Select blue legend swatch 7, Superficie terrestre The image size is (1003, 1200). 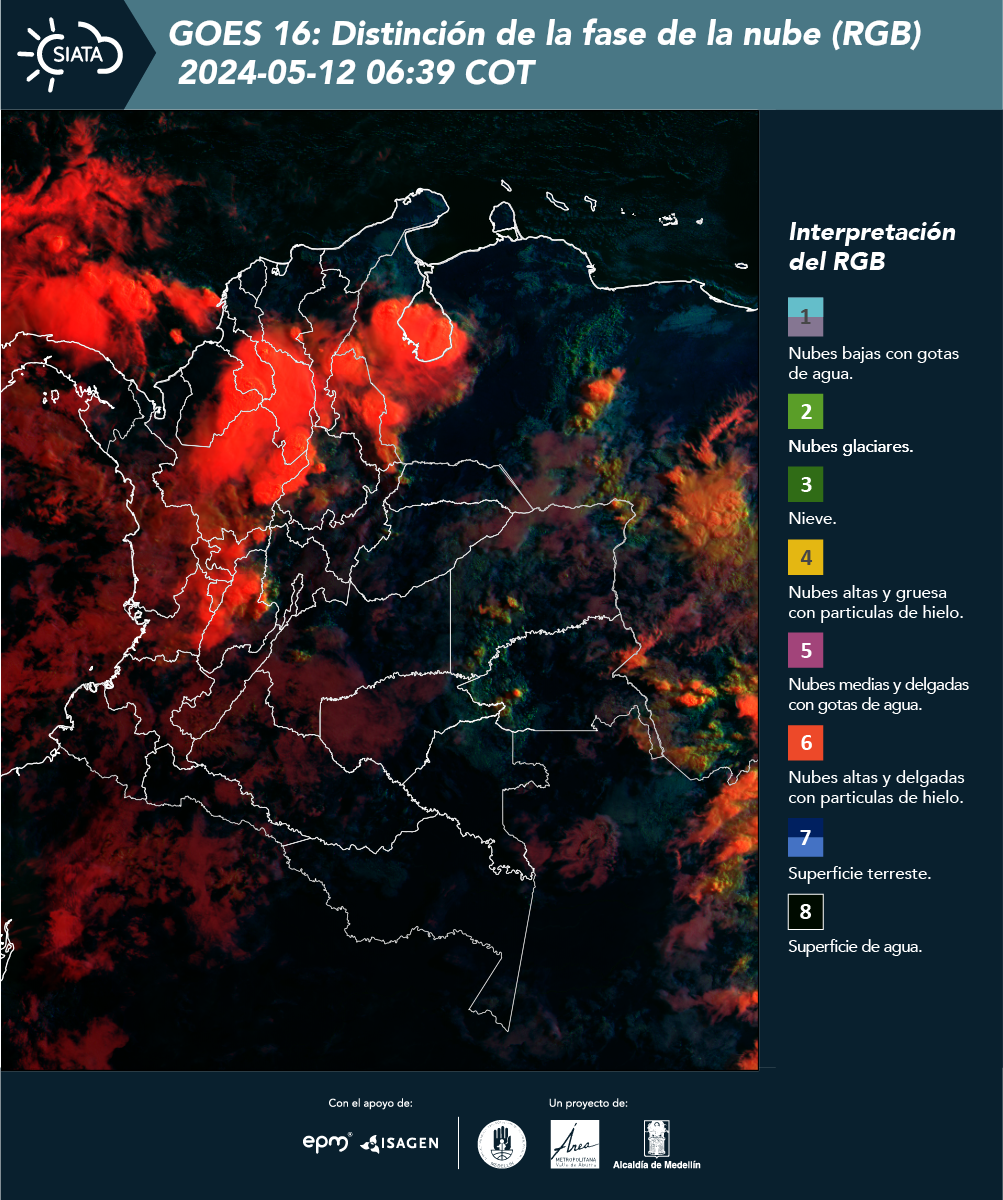tap(805, 837)
